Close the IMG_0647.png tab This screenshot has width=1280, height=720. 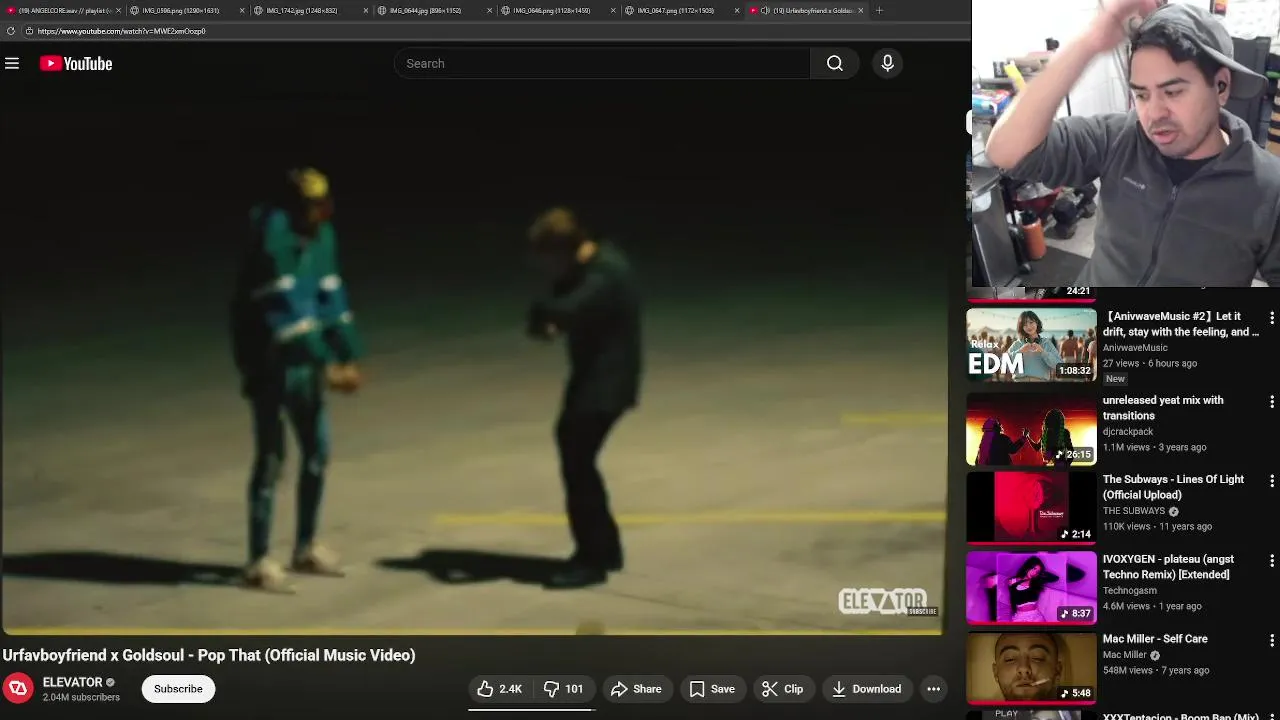click(x=738, y=10)
